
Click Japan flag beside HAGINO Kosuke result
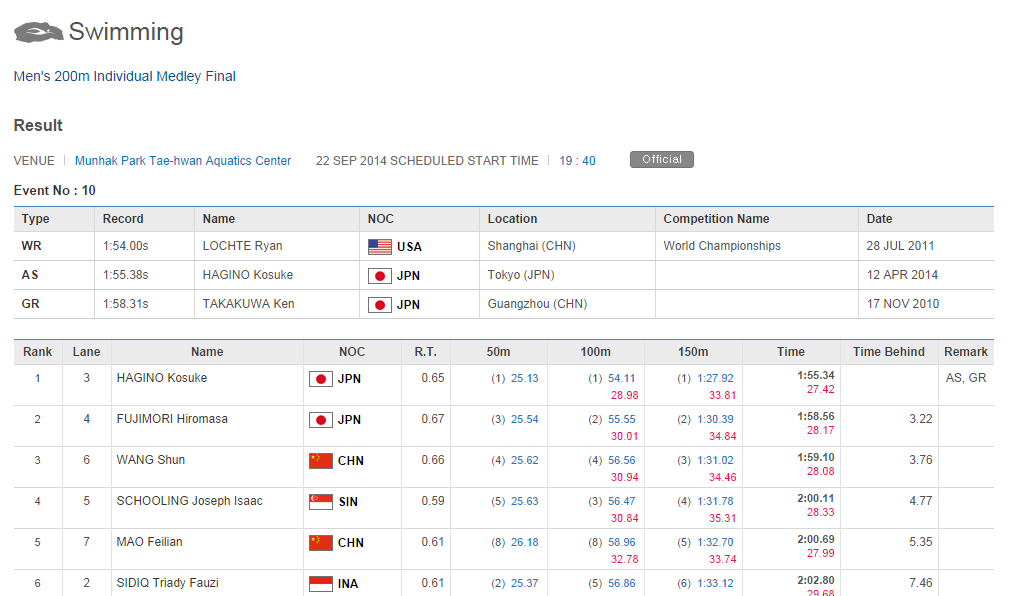(x=321, y=379)
